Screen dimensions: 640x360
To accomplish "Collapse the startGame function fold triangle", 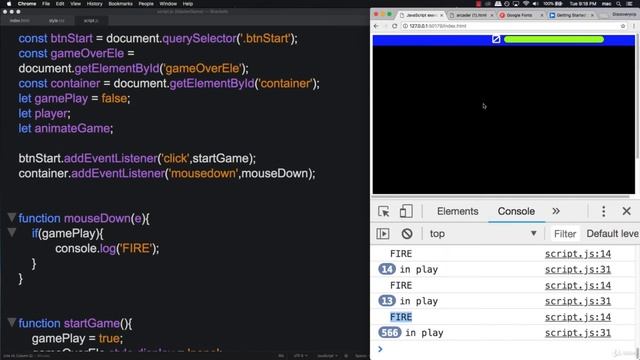I will point(12,322).
